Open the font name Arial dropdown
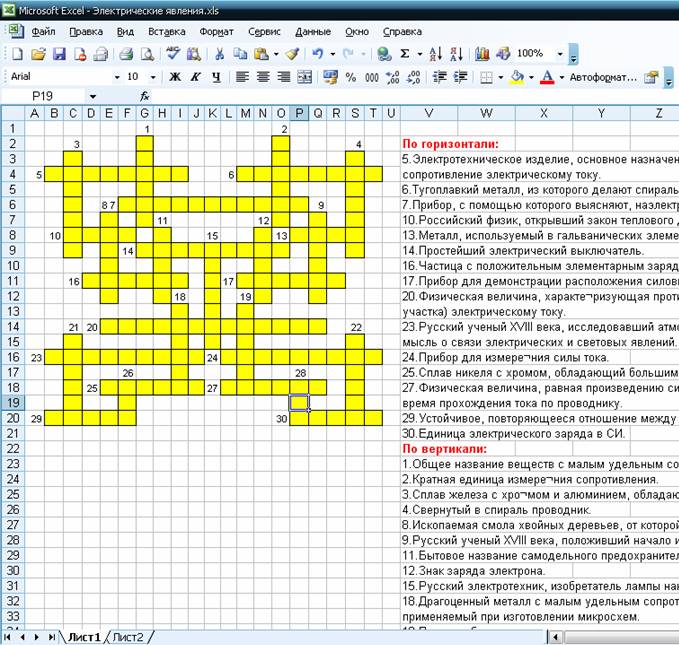The height and width of the screenshot is (645, 679). (x=117, y=78)
